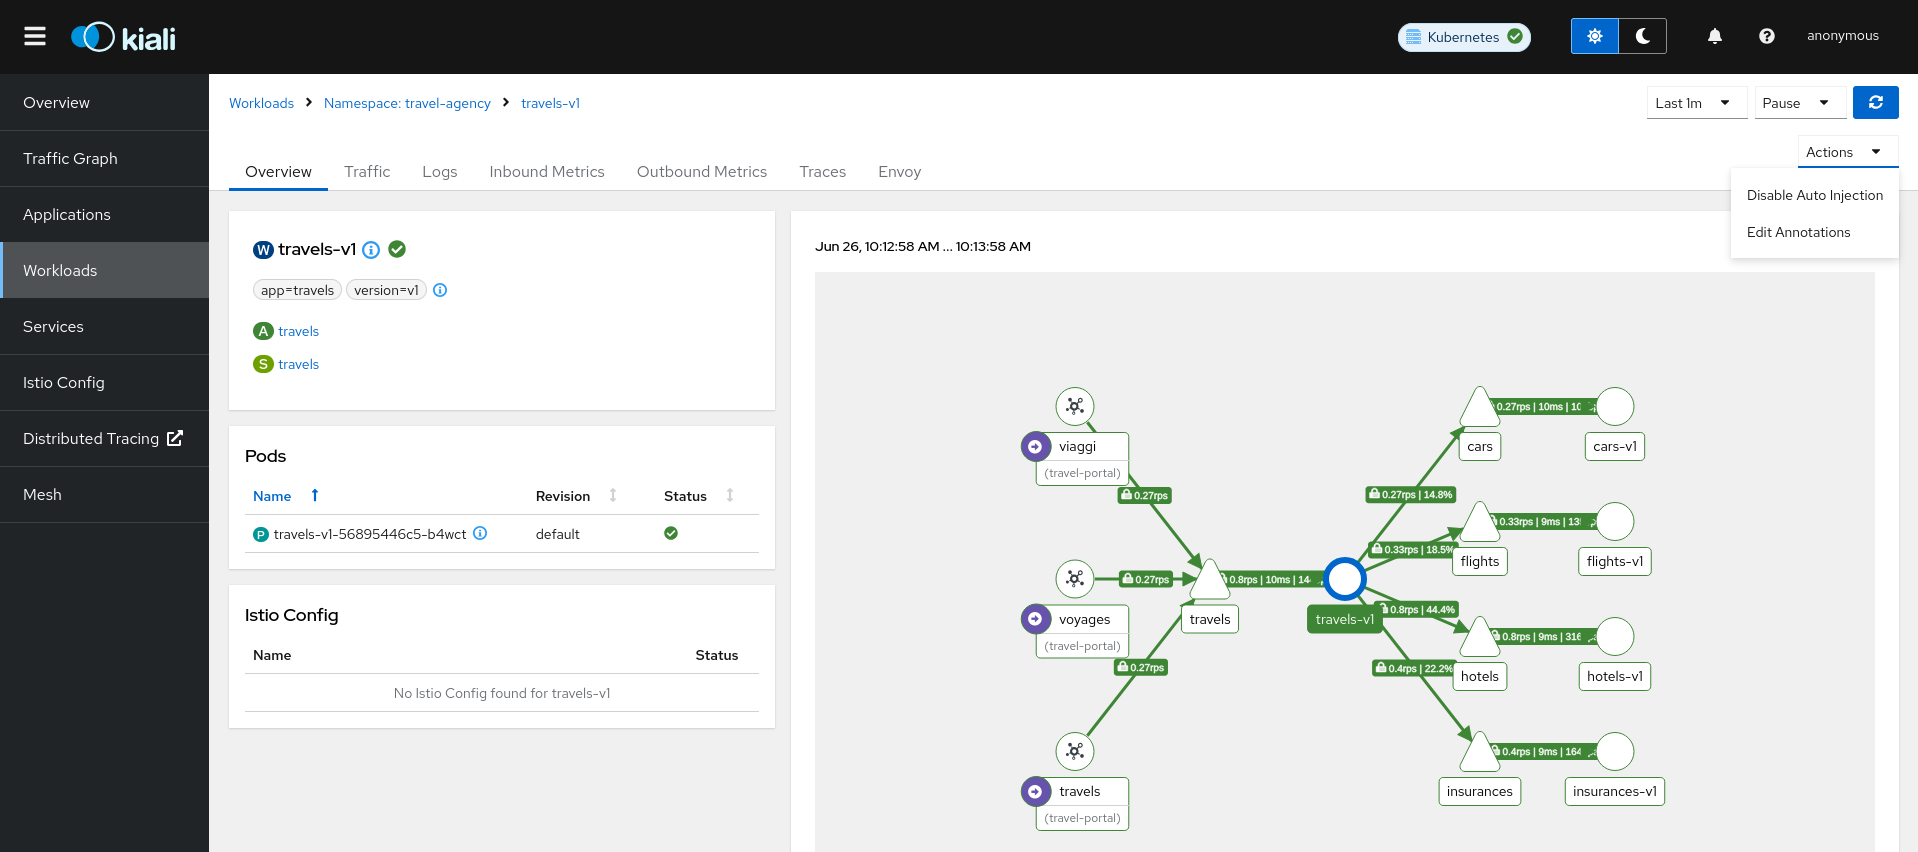Switch to light theme
The width and height of the screenshot is (1918, 852).
tap(1594, 36)
